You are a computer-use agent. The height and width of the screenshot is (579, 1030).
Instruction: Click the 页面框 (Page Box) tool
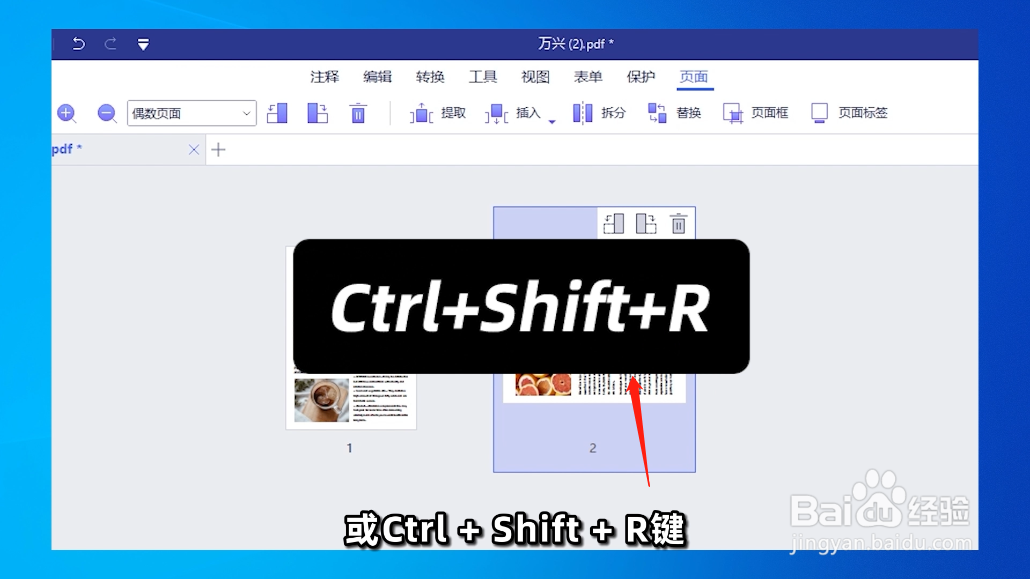point(758,113)
